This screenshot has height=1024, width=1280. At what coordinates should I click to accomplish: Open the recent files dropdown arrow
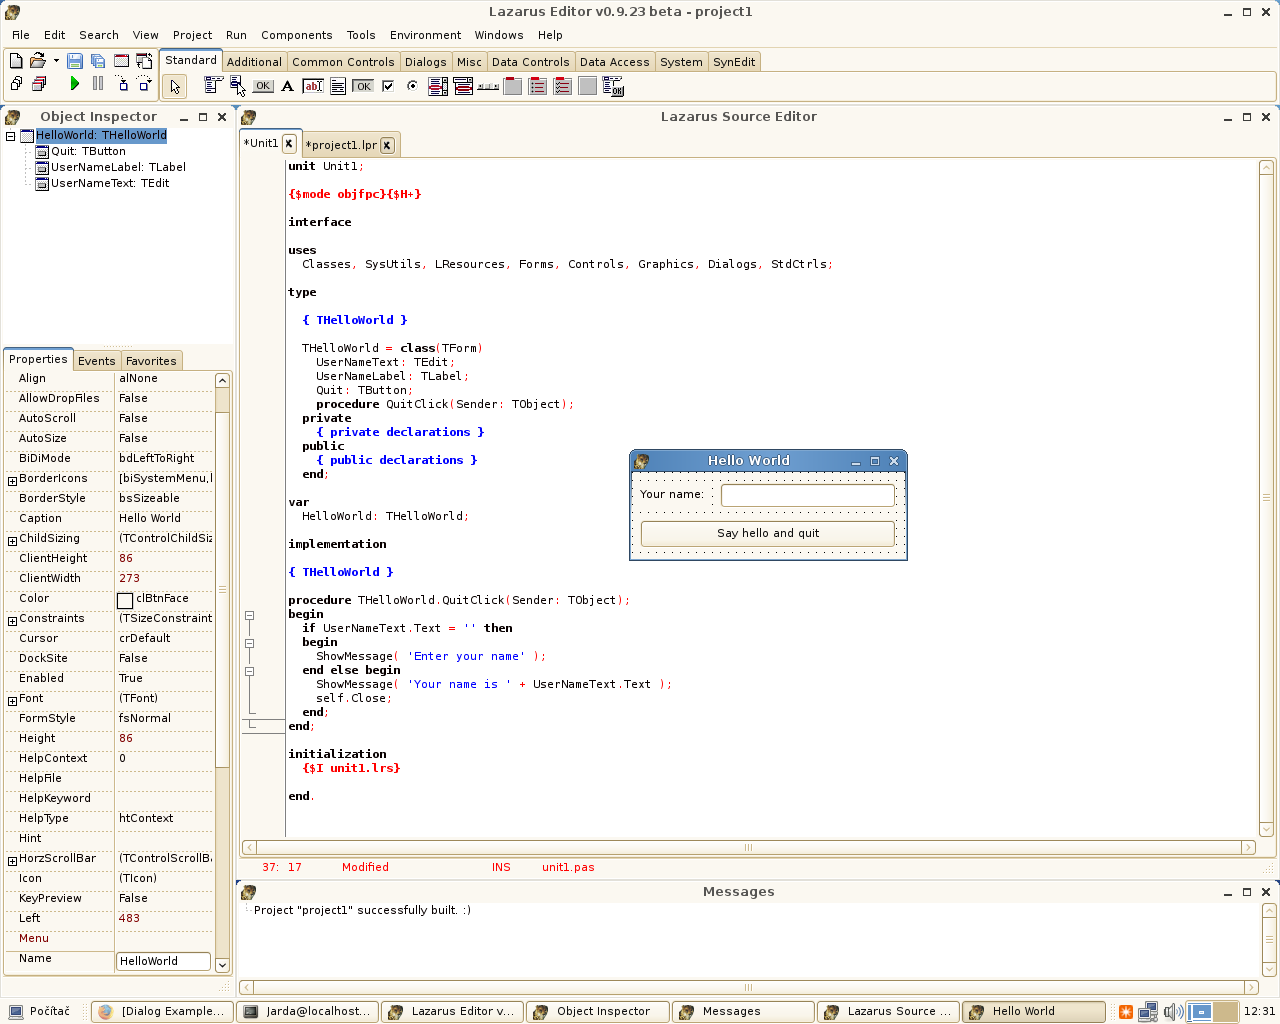56,61
